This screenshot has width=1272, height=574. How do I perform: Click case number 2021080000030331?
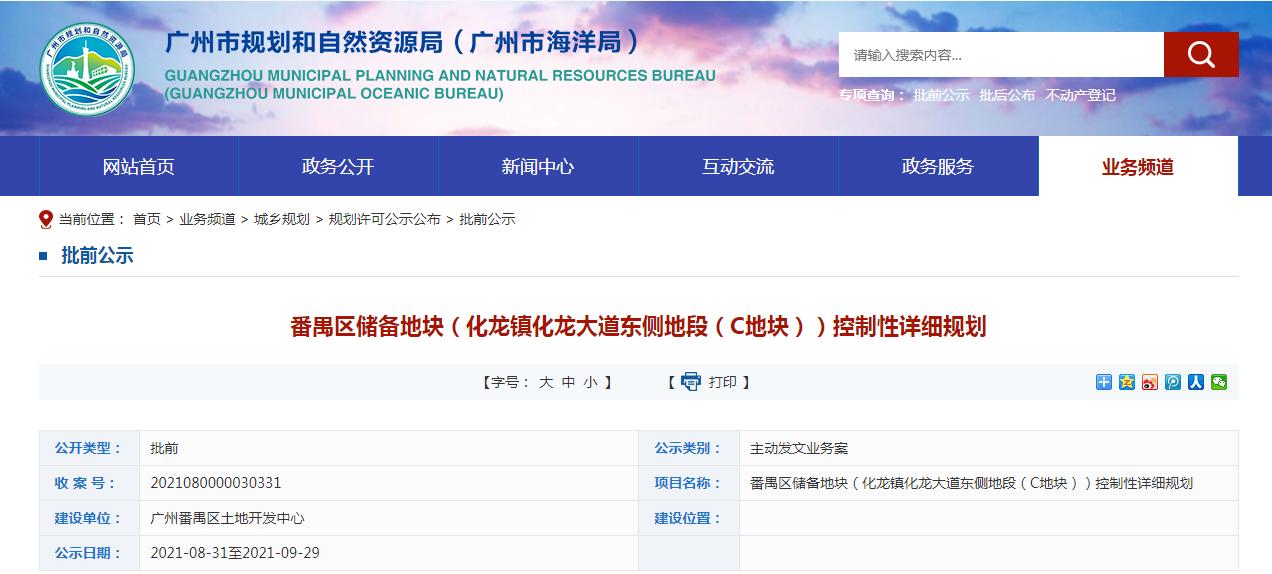[x=216, y=483]
